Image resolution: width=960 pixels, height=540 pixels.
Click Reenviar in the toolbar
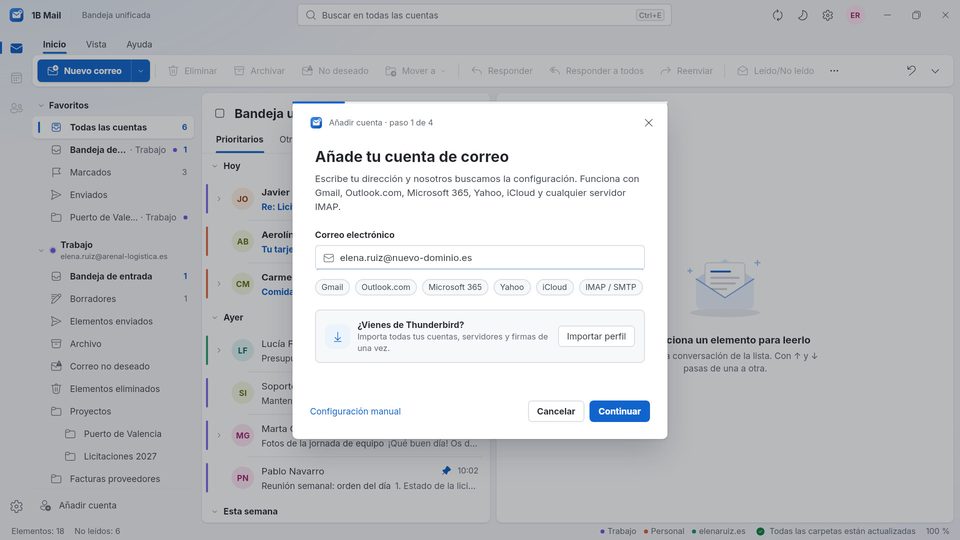pyautogui.click(x=686, y=71)
